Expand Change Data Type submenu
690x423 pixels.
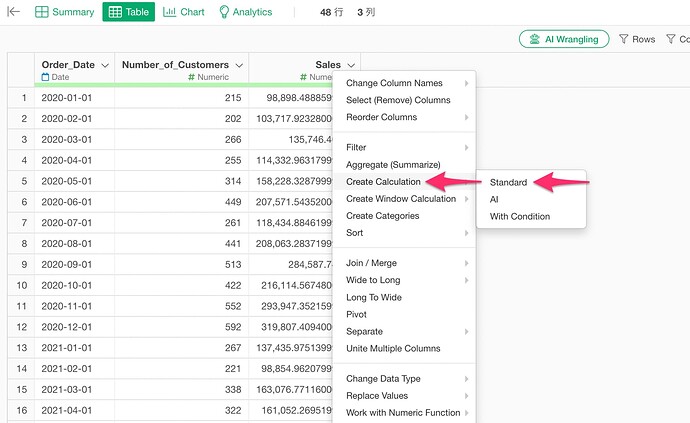(x=404, y=379)
